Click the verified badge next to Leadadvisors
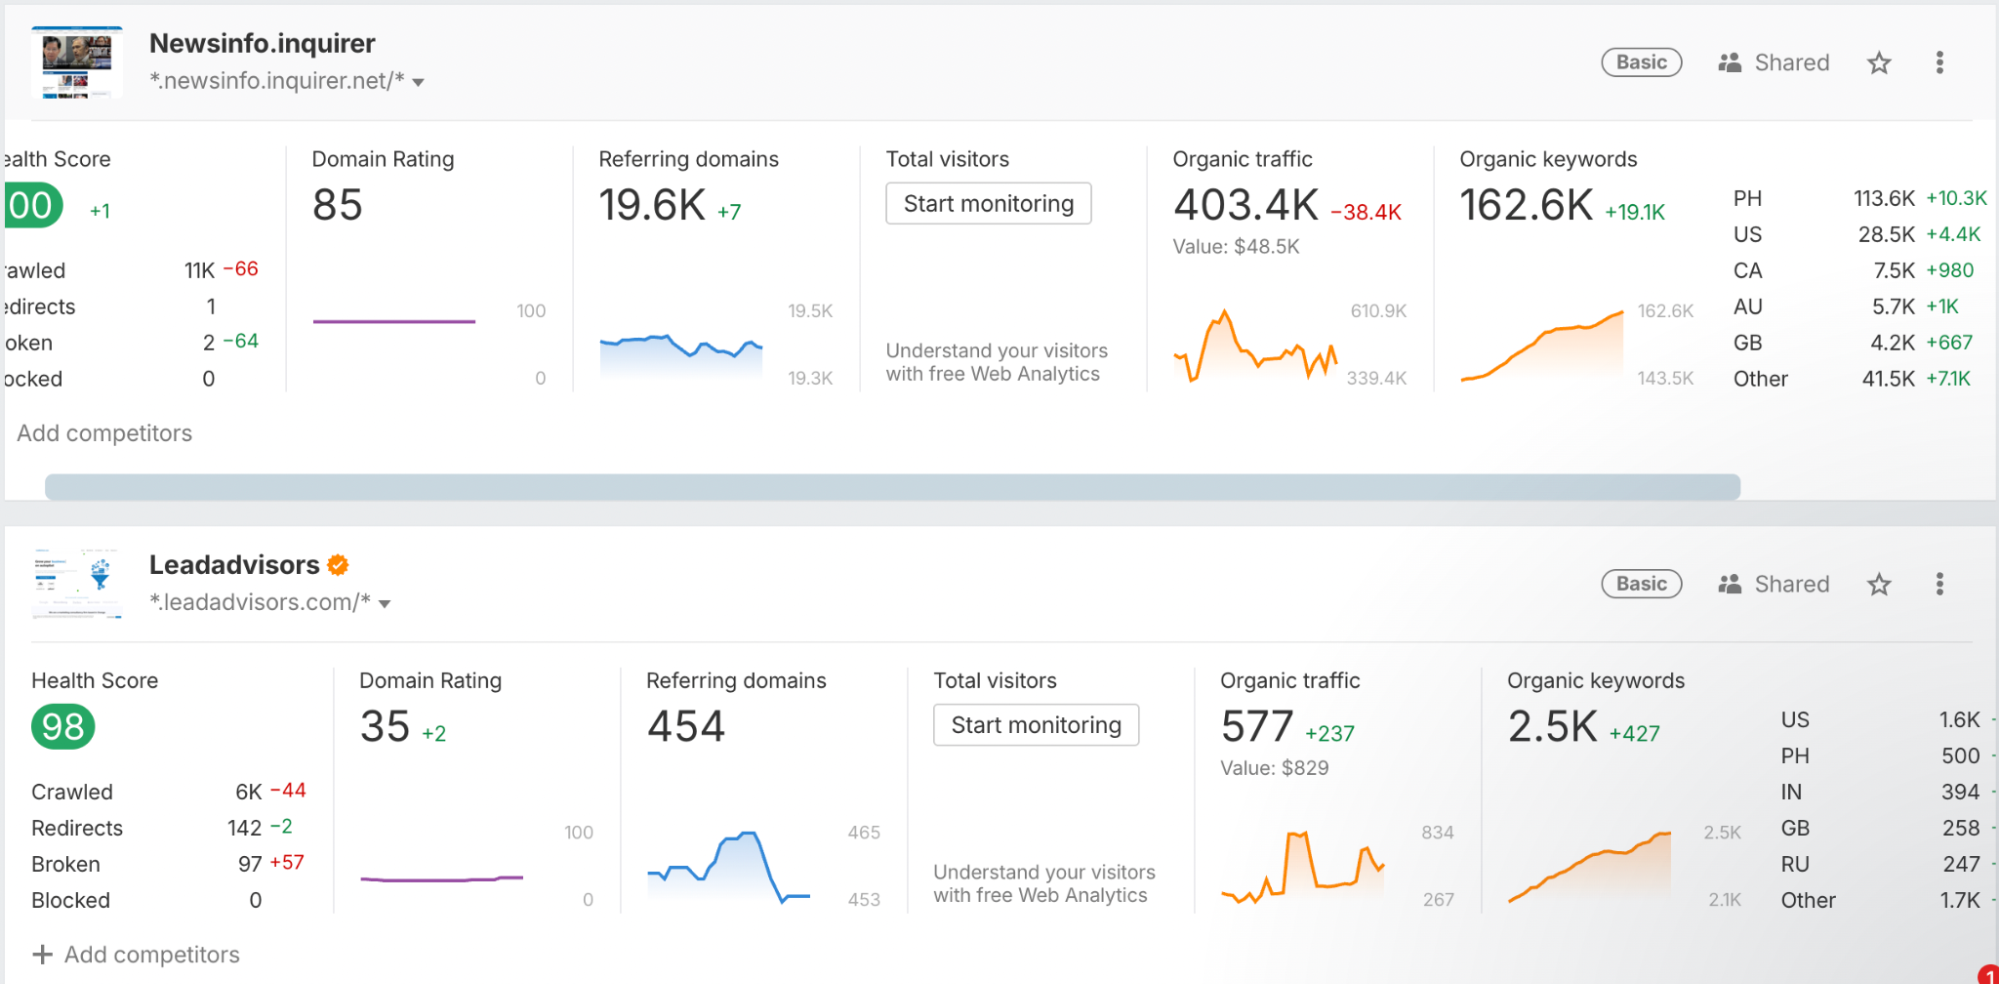The width and height of the screenshot is (1999, 984). [338, 565]
